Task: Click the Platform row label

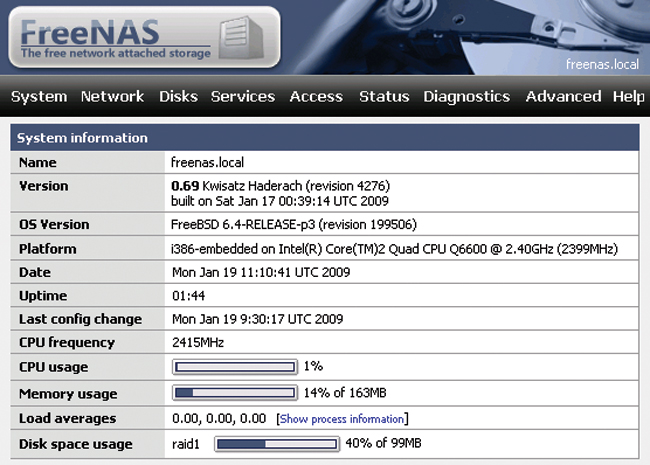Action: (48, 249)
